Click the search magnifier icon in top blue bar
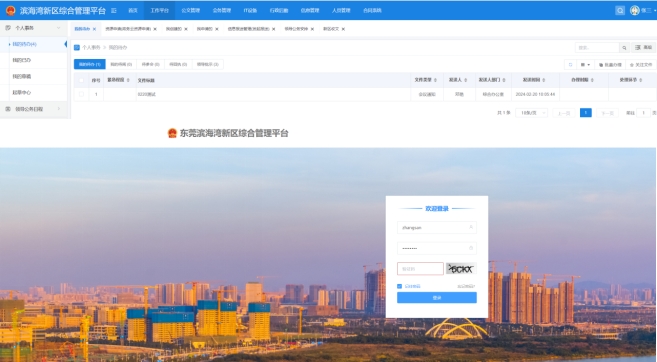Viewport: 657px width, 362px height. pyautogui.click(x=620, y=10)
